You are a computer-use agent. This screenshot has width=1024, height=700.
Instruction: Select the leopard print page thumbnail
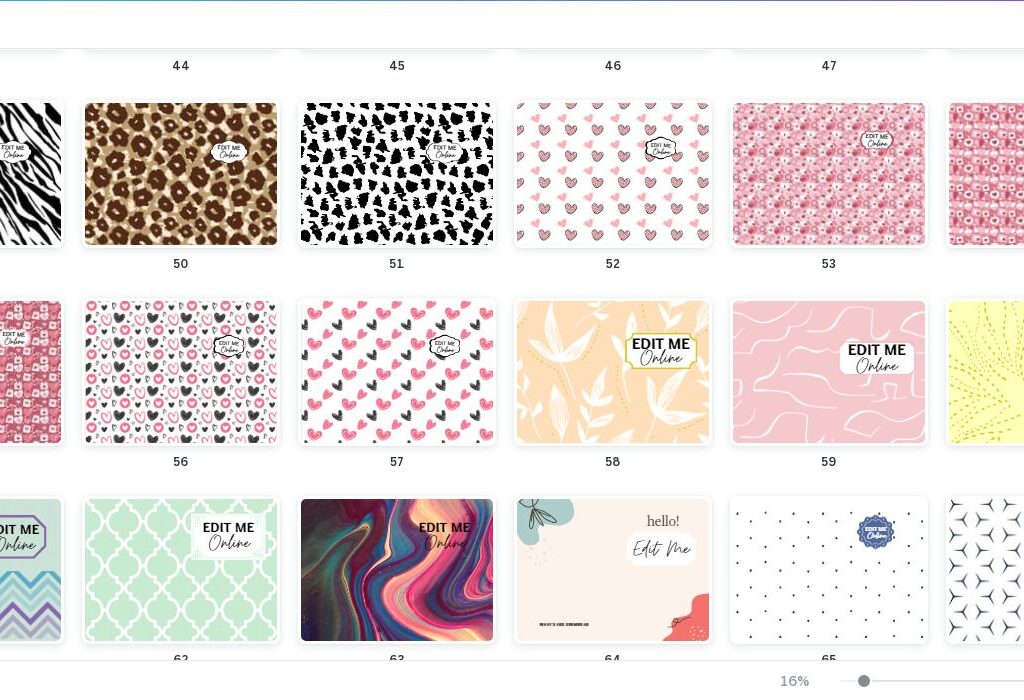pyautogui.click(x=181, y=174)
